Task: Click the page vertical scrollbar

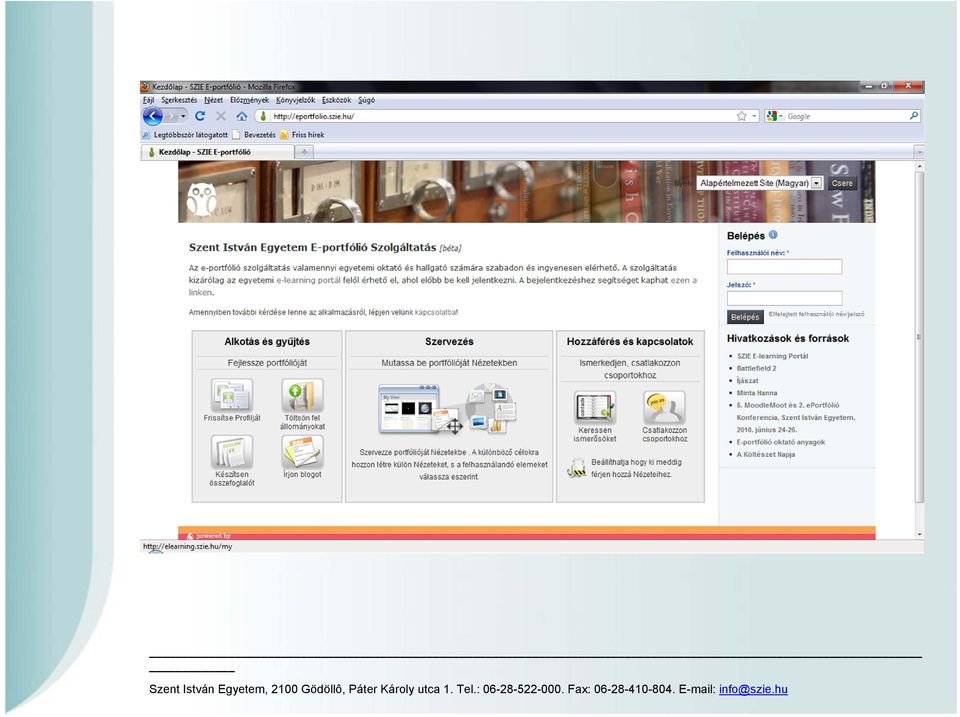Action: (919, 337)
